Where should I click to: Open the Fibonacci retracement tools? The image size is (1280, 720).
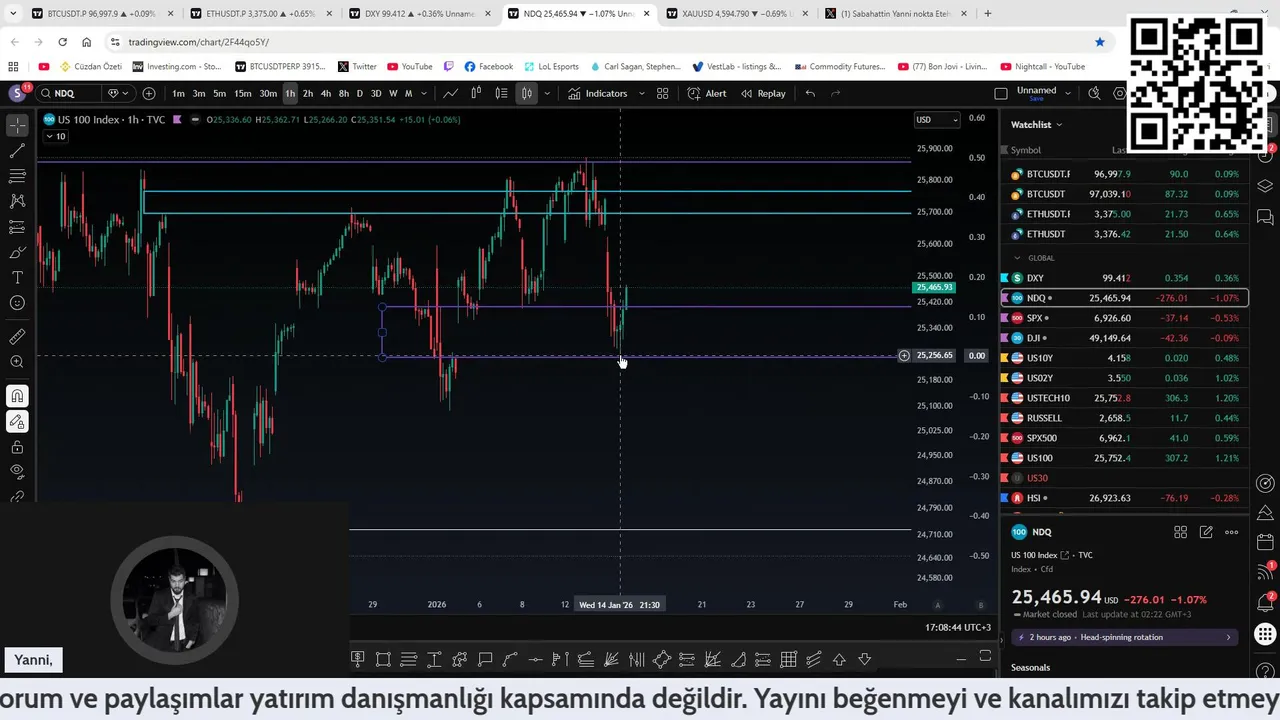[x=17, y=176]
